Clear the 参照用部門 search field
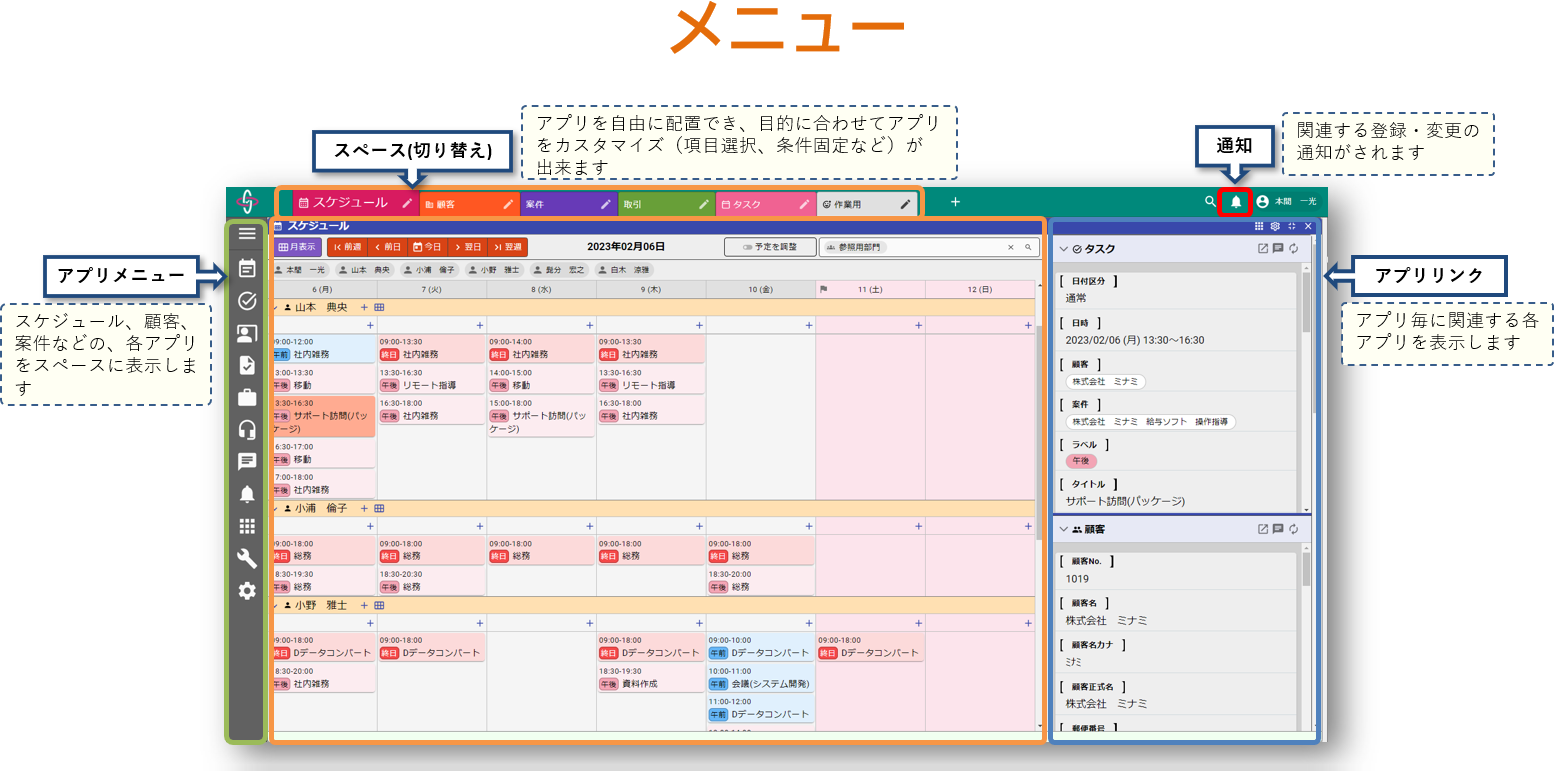Image resolution: width=1561 pixels, height=771 pixels. click(x=1010, y=247)
